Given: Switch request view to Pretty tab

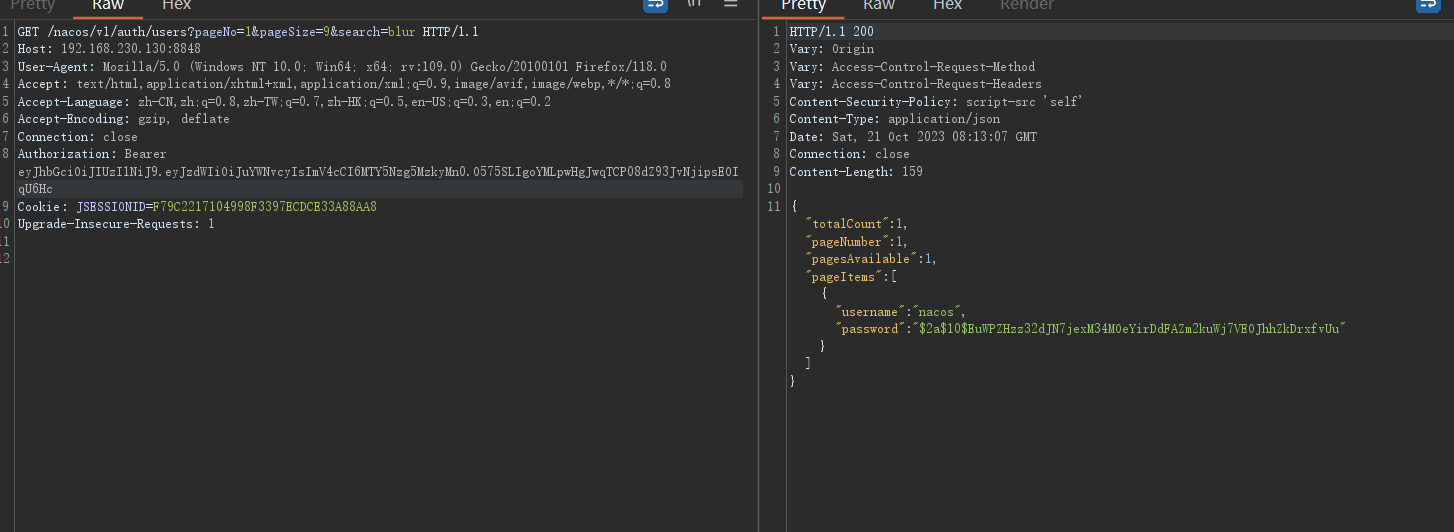Looking at the screenshot, I should pyautogui.click(x=33, y=5).
